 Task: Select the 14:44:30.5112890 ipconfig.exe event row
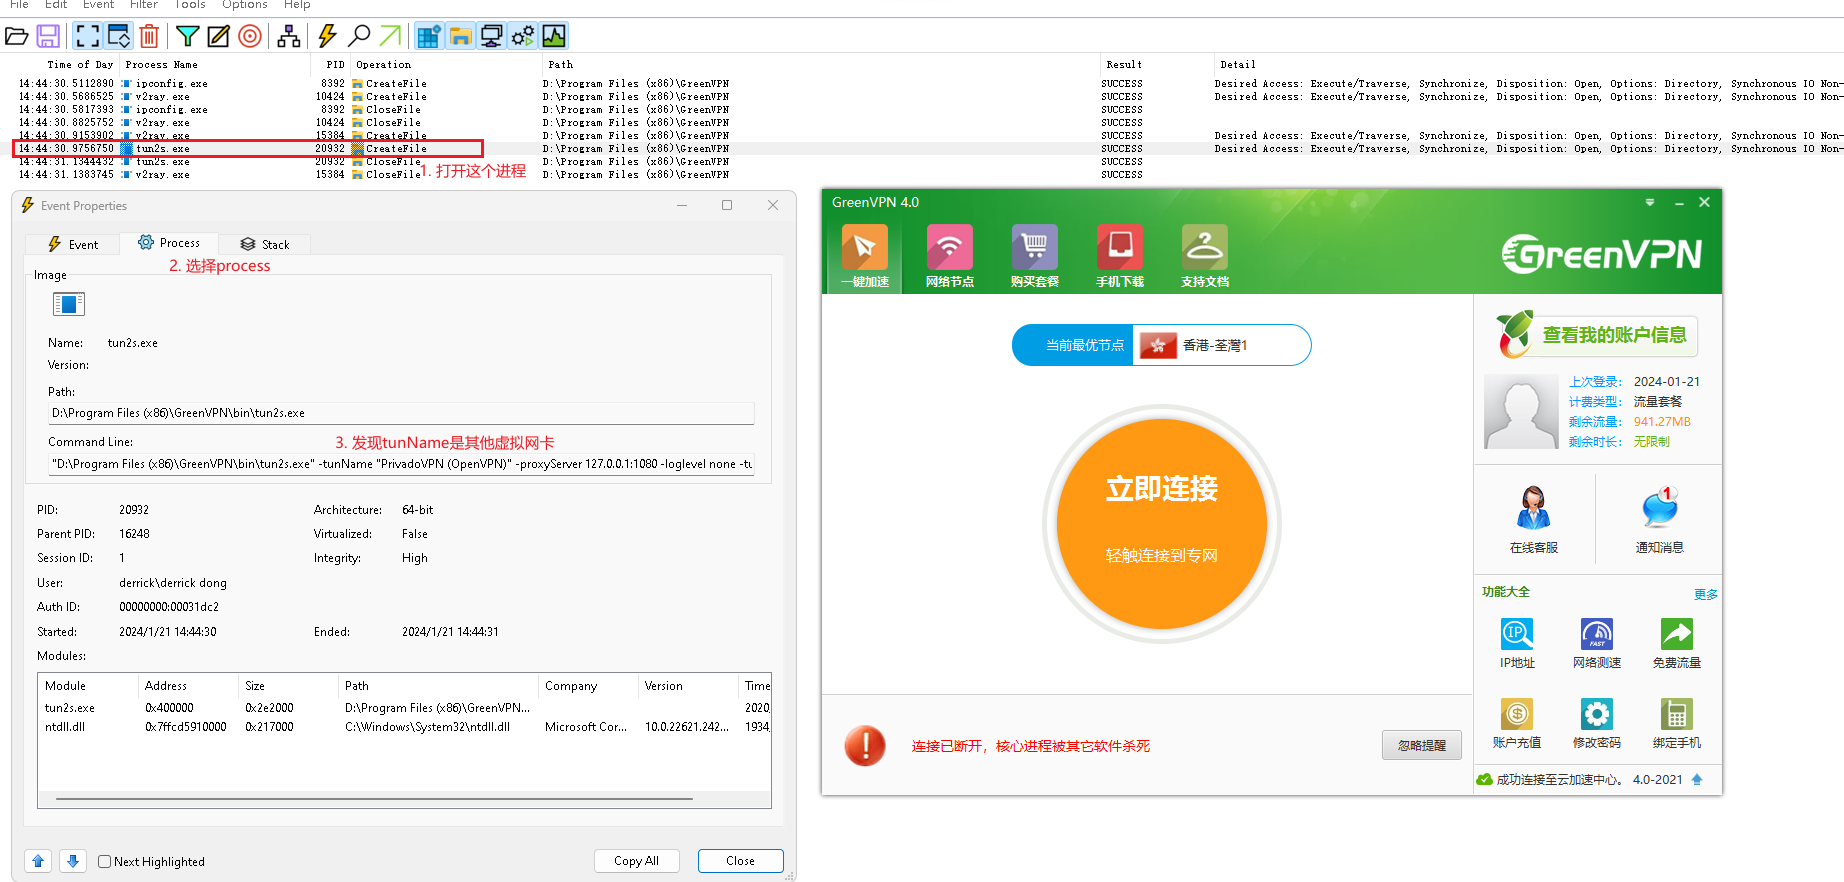920,84
